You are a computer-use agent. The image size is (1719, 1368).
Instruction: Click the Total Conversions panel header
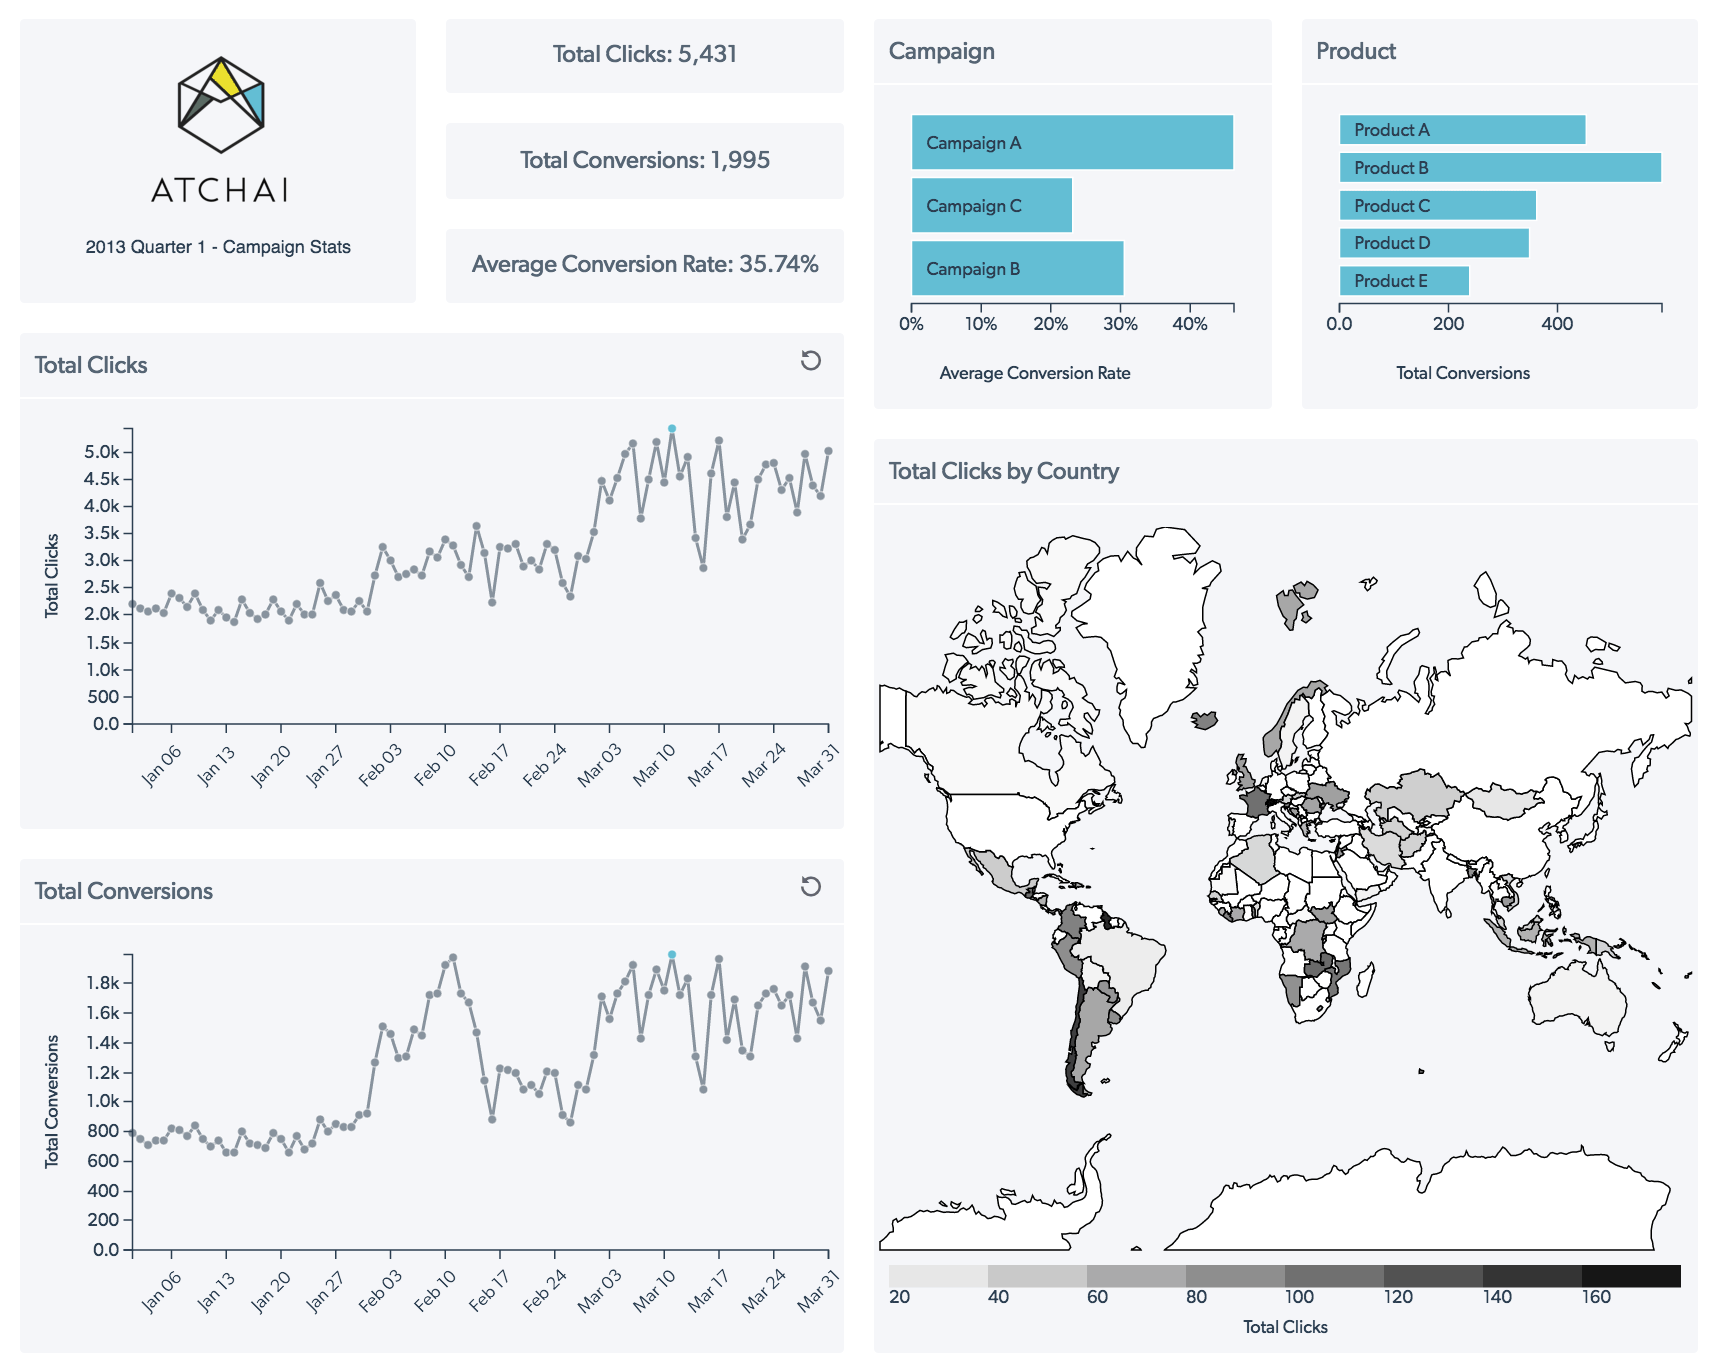tap(123, 890)
